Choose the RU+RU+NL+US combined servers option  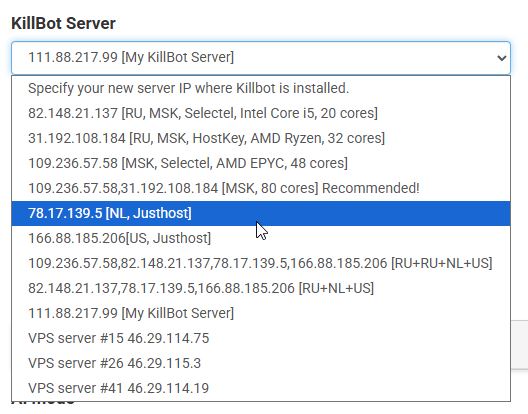click(x=261, y=263)
